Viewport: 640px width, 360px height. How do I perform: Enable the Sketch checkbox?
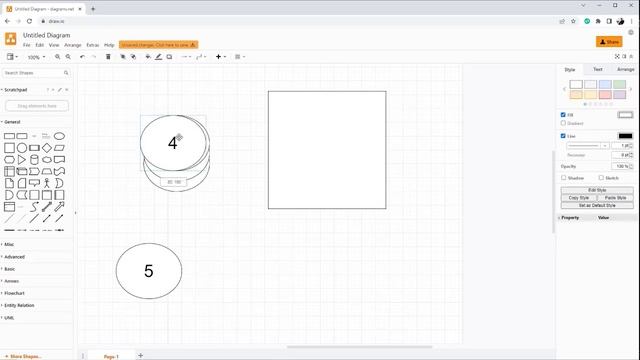[x=601, y=178]
